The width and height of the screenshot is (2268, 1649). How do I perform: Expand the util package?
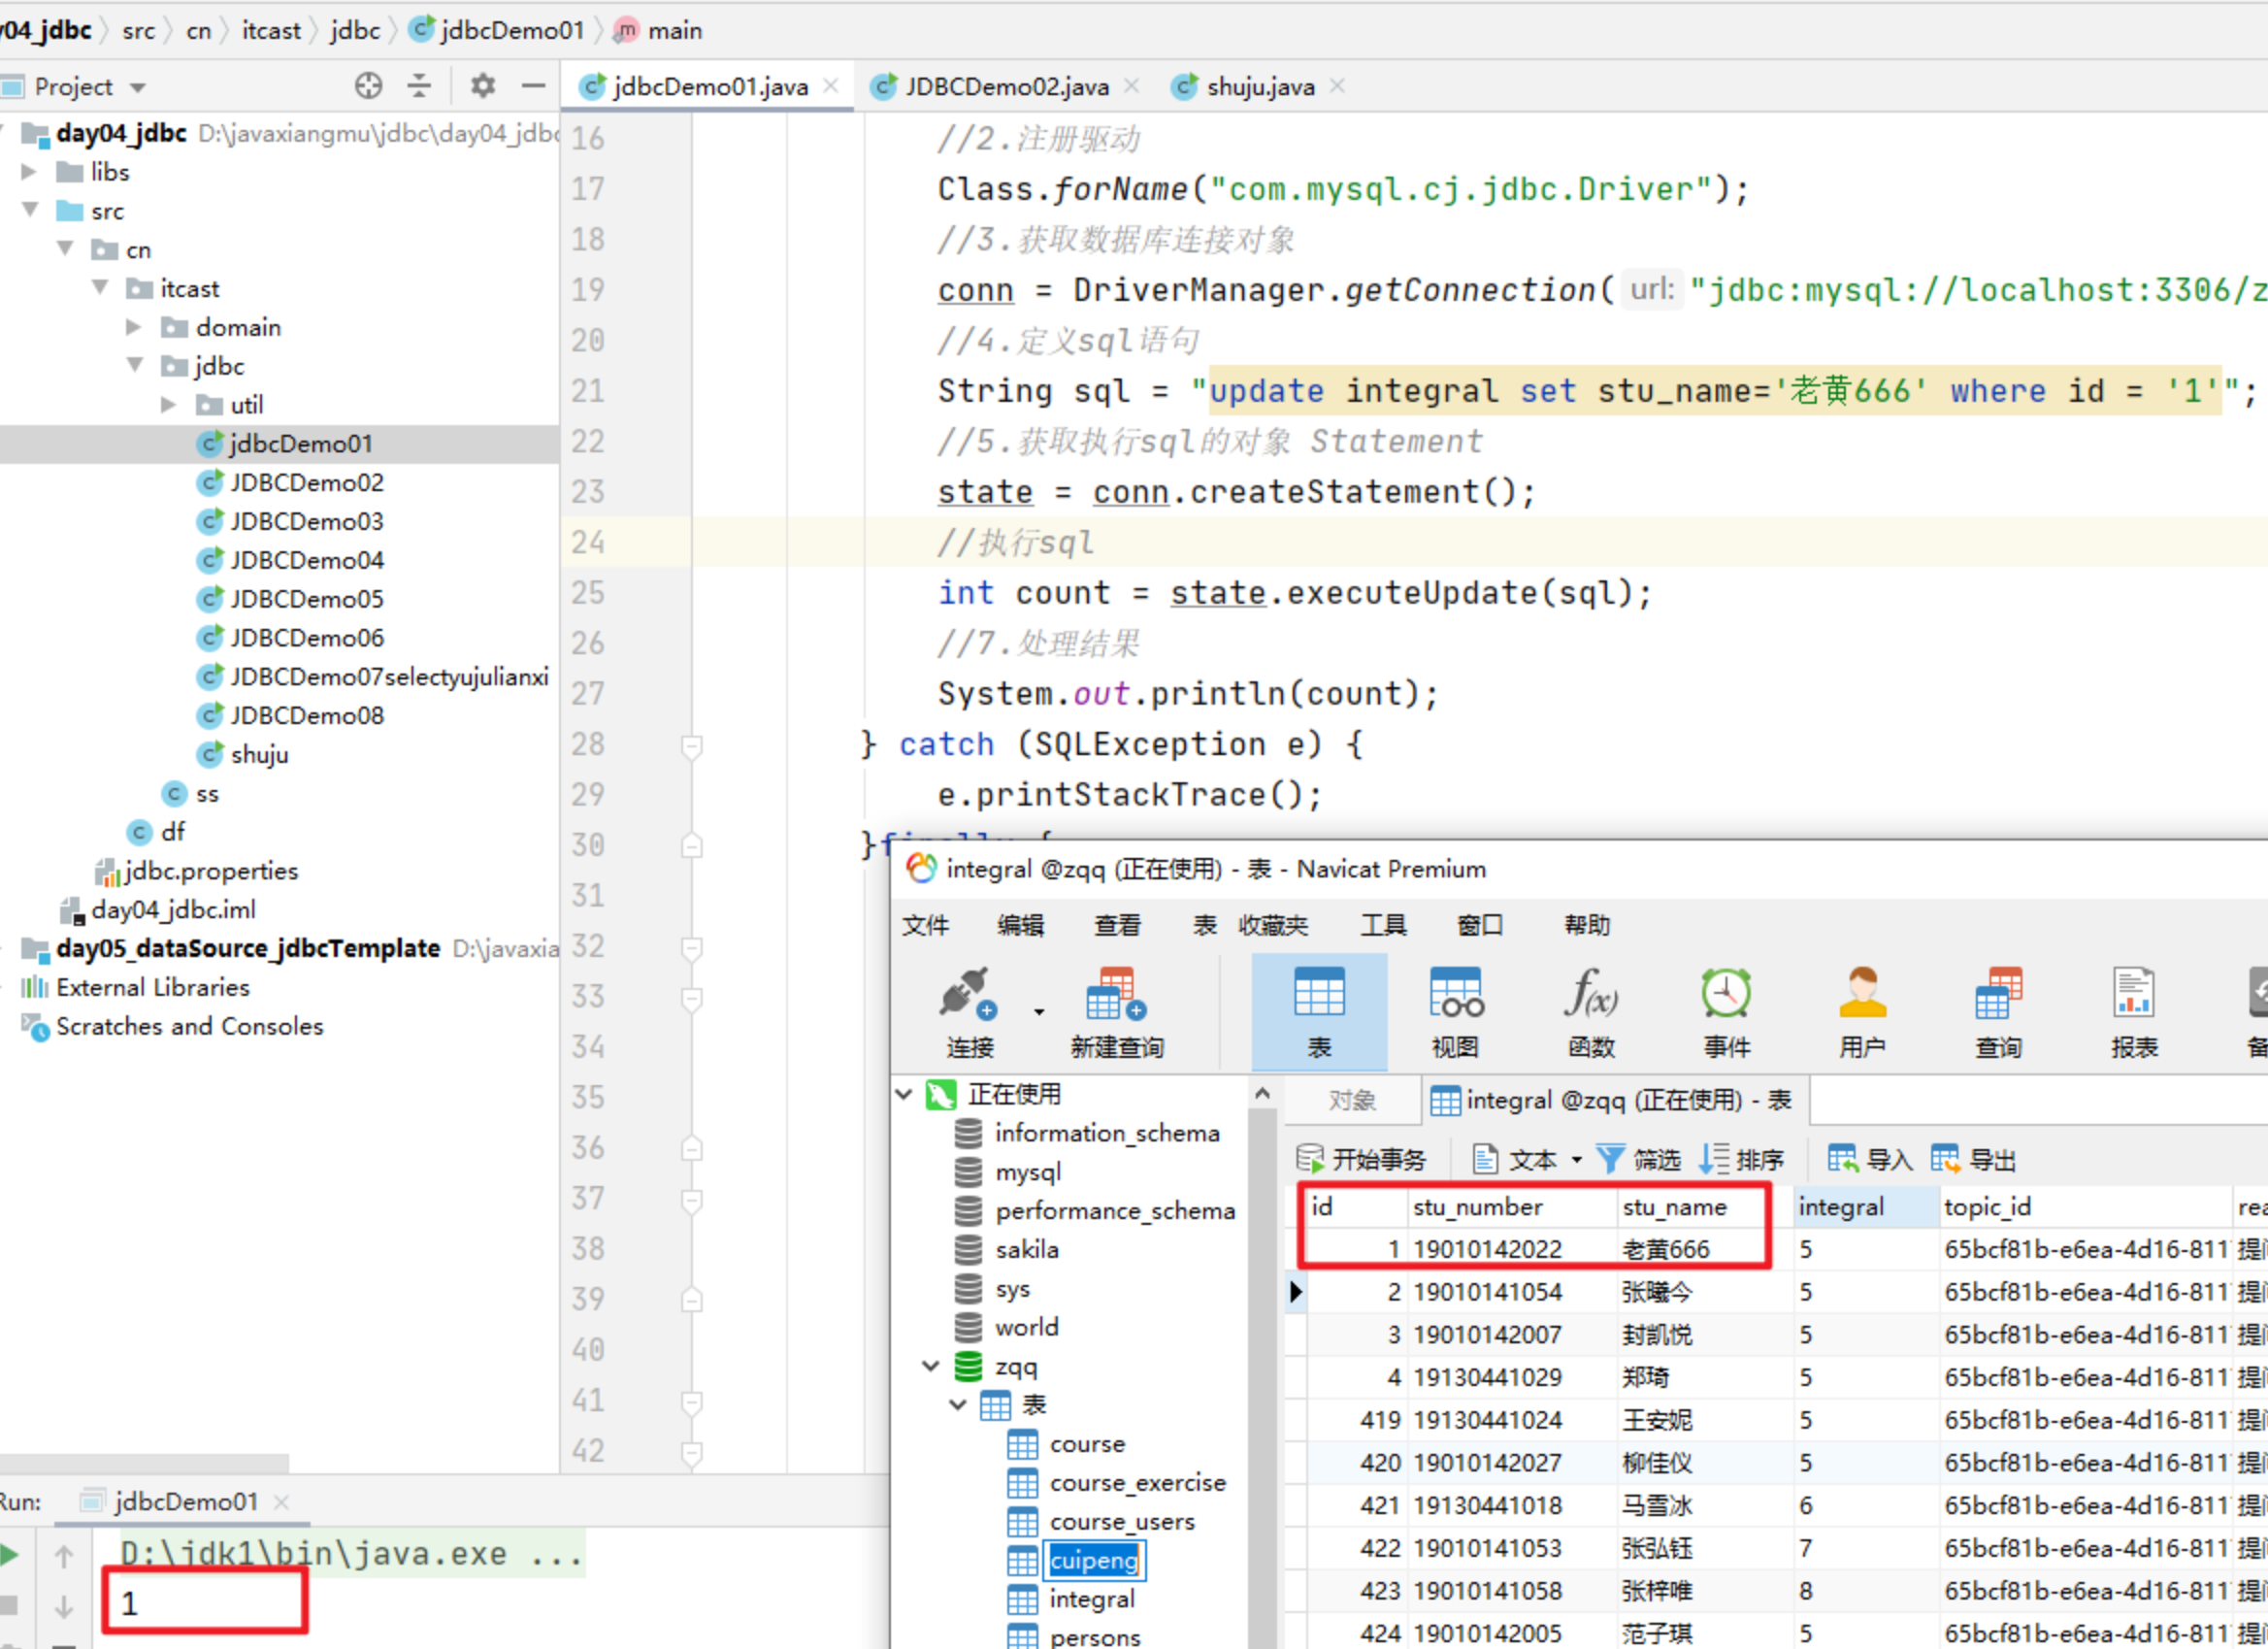[168, 404]
